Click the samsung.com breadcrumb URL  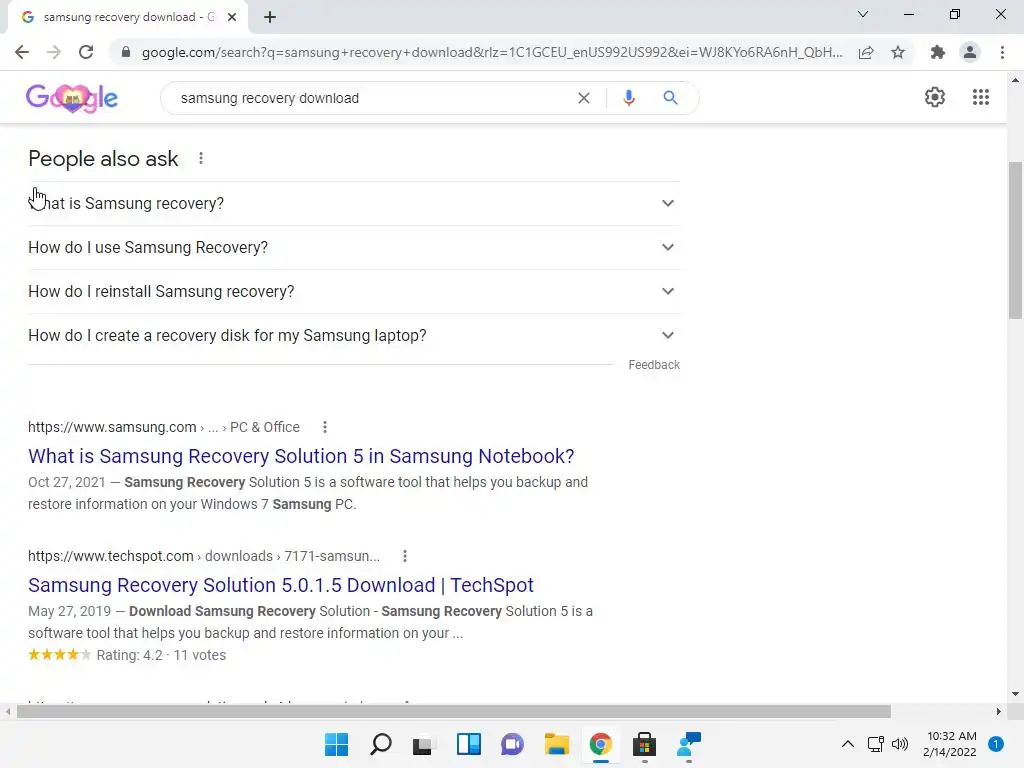(x=164, y=427)
